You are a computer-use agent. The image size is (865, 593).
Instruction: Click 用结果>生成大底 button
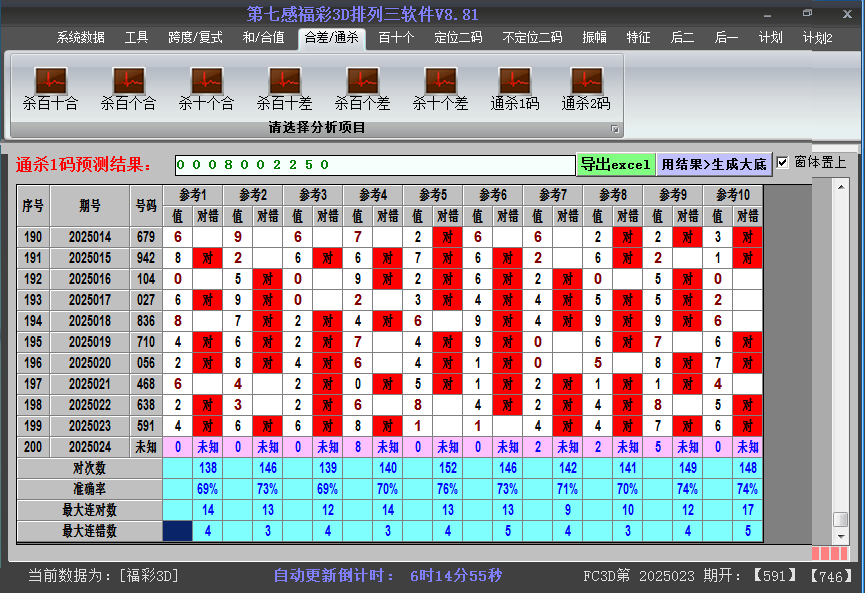click(x=714, y=165)
